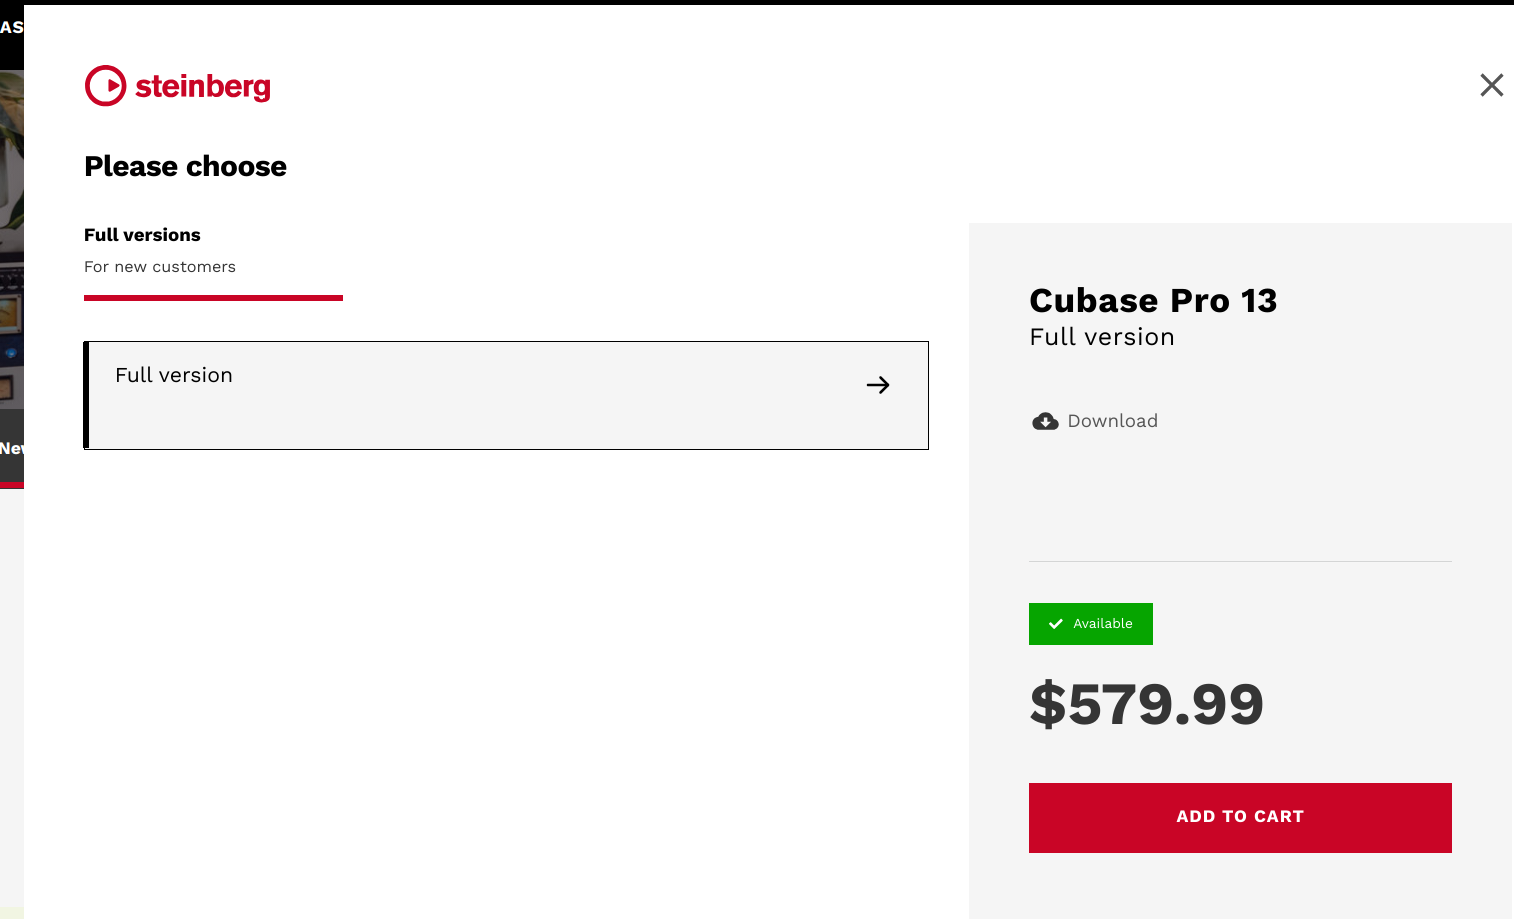Select the Full version option box
Viewport: 1514px width, 919px height.
[x=506, y=395]
